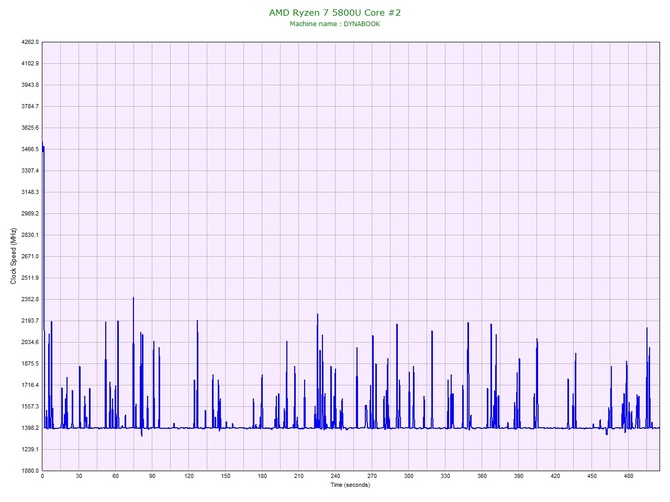Click the 3784.7 y-axis value
Viewport: 670px width, 502px height.
pyautogui.click(x=30, y=106)
